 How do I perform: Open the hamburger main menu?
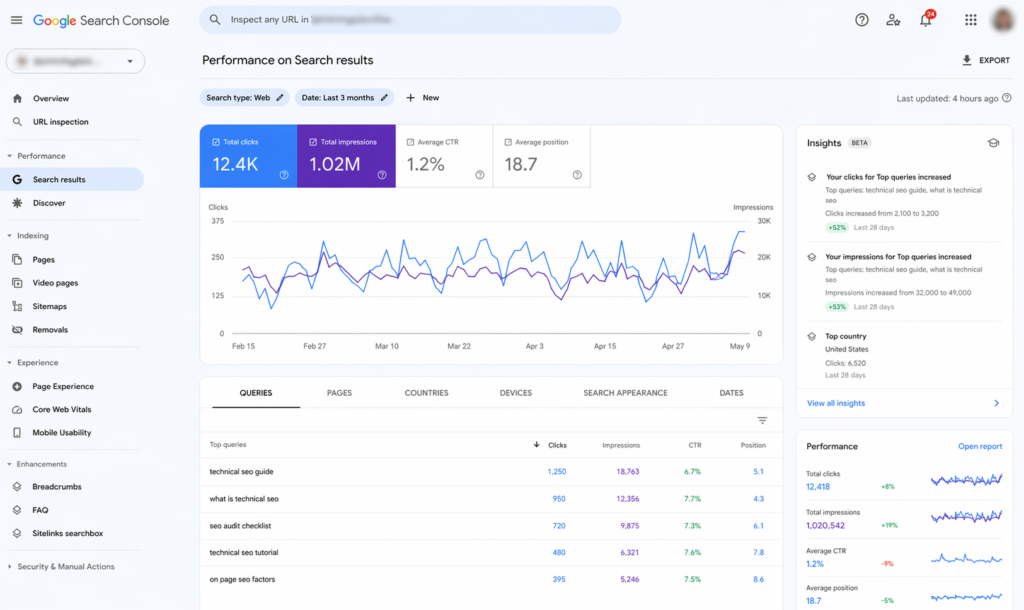click(x=16, y=20)
